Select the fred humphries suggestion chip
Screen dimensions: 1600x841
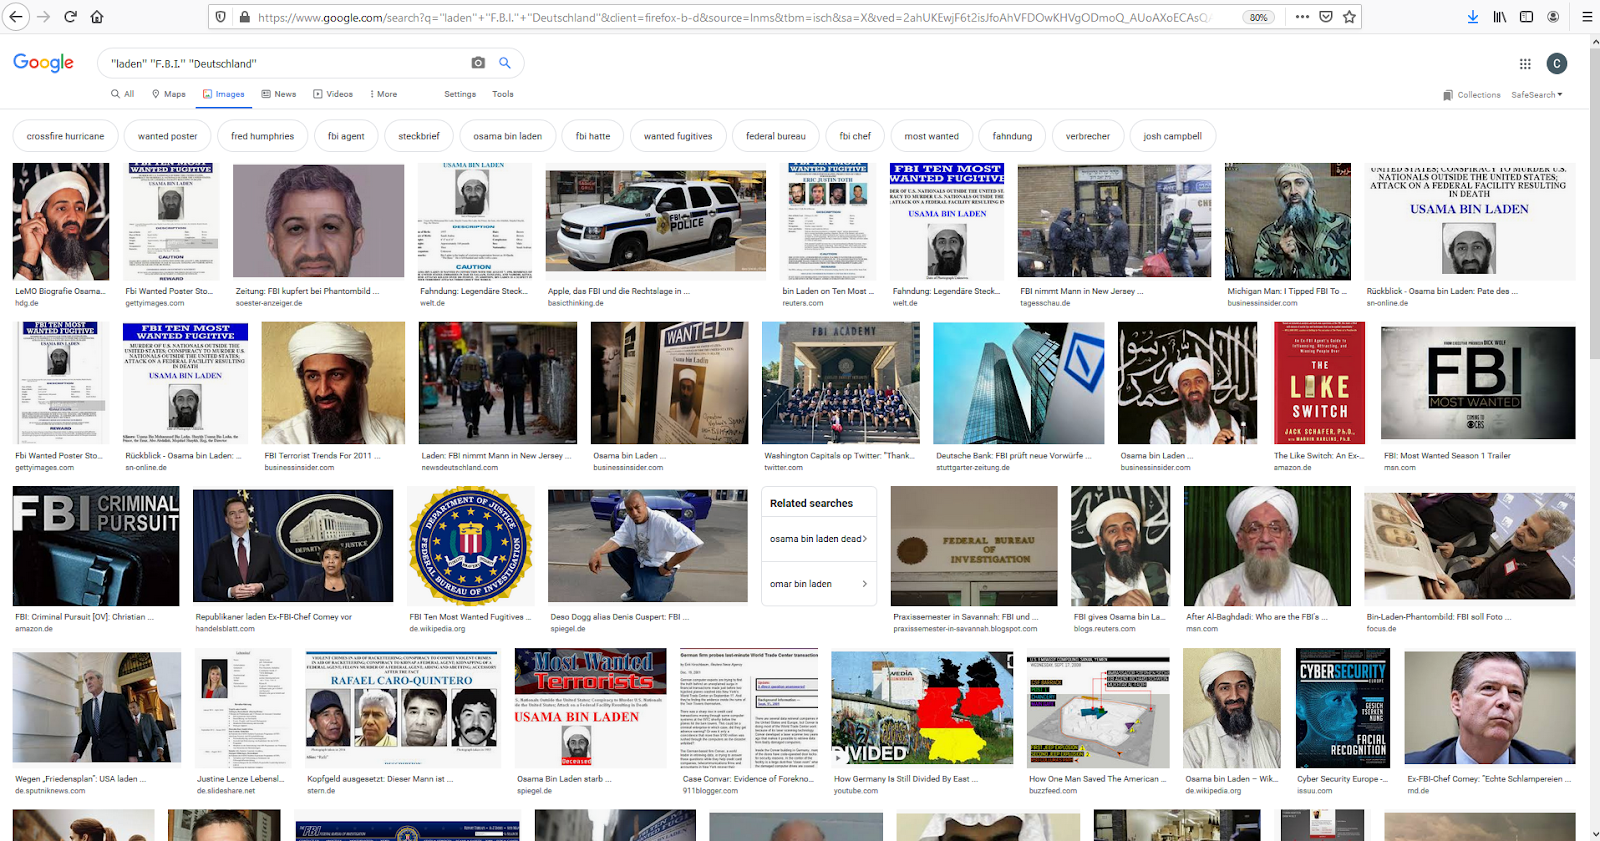[262, 136]
